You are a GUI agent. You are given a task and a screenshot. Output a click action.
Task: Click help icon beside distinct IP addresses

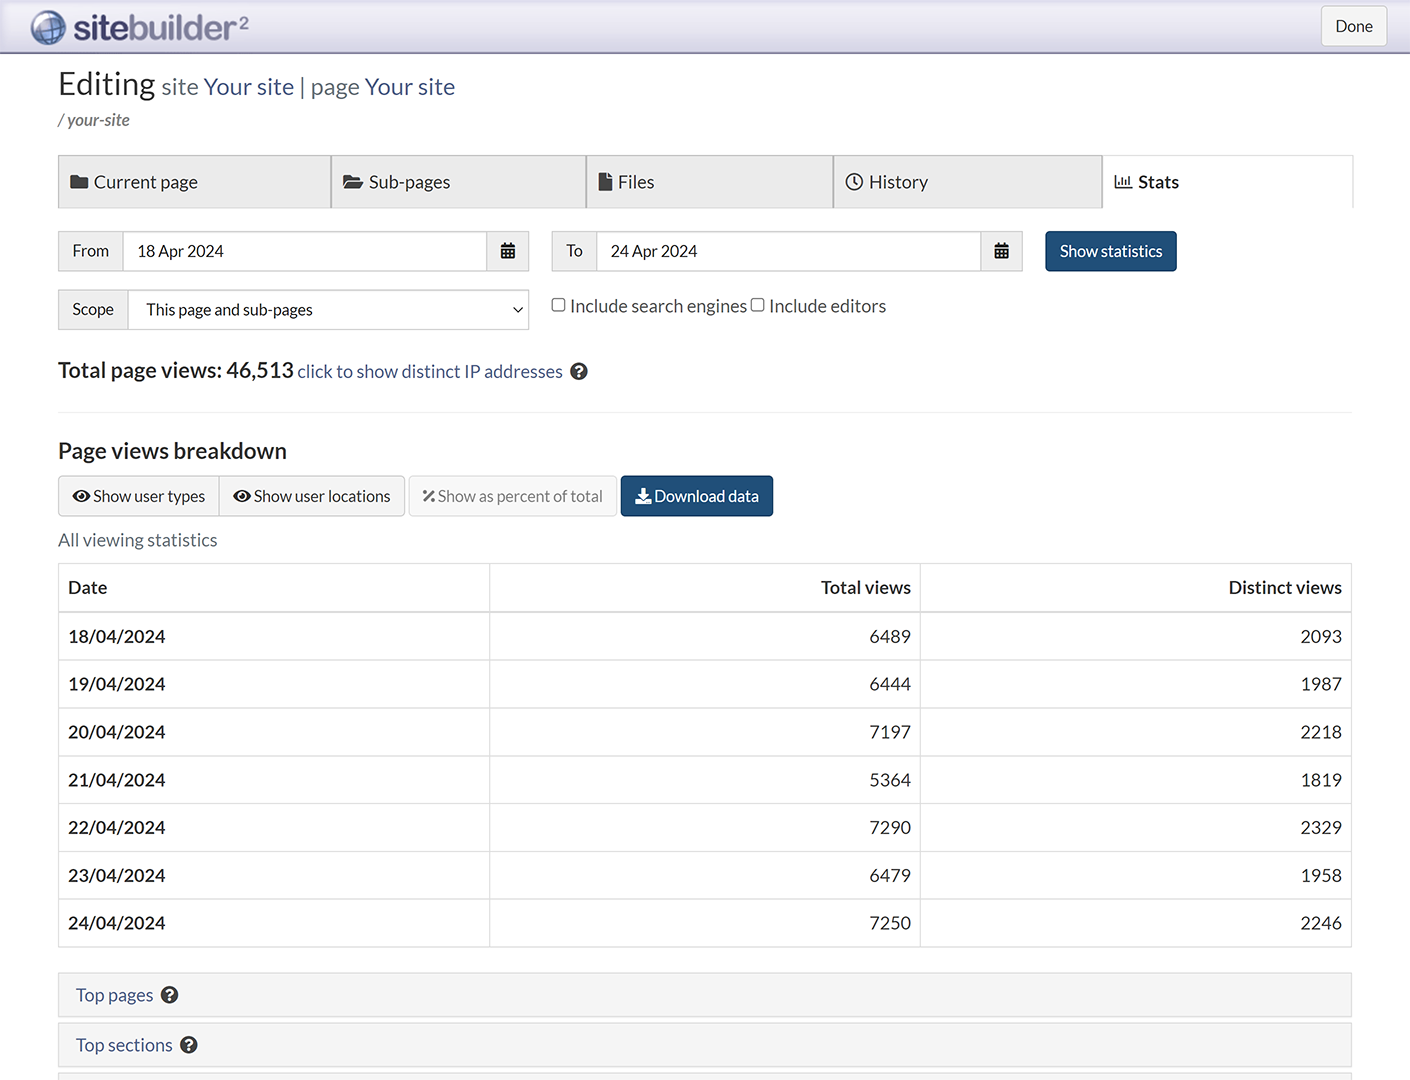pyautogui.click(x=579, y=372)
